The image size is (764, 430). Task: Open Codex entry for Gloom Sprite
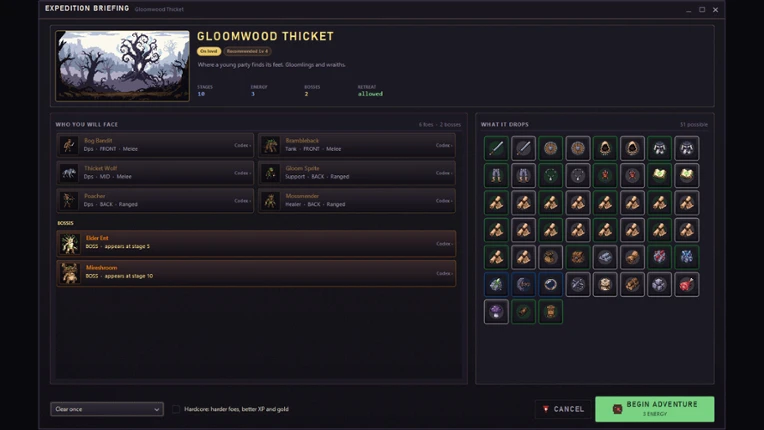(x=444, y=173)
